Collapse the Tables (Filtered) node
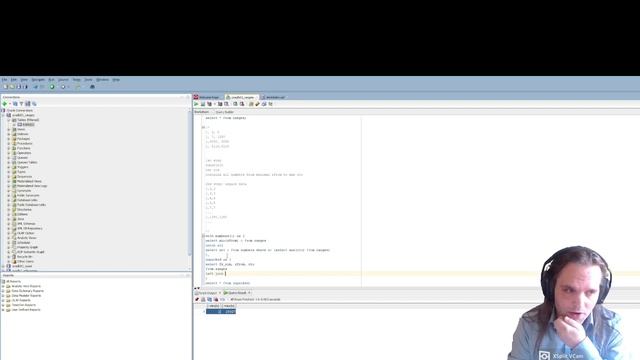The image size is (640, 360). tap(9, 120)
